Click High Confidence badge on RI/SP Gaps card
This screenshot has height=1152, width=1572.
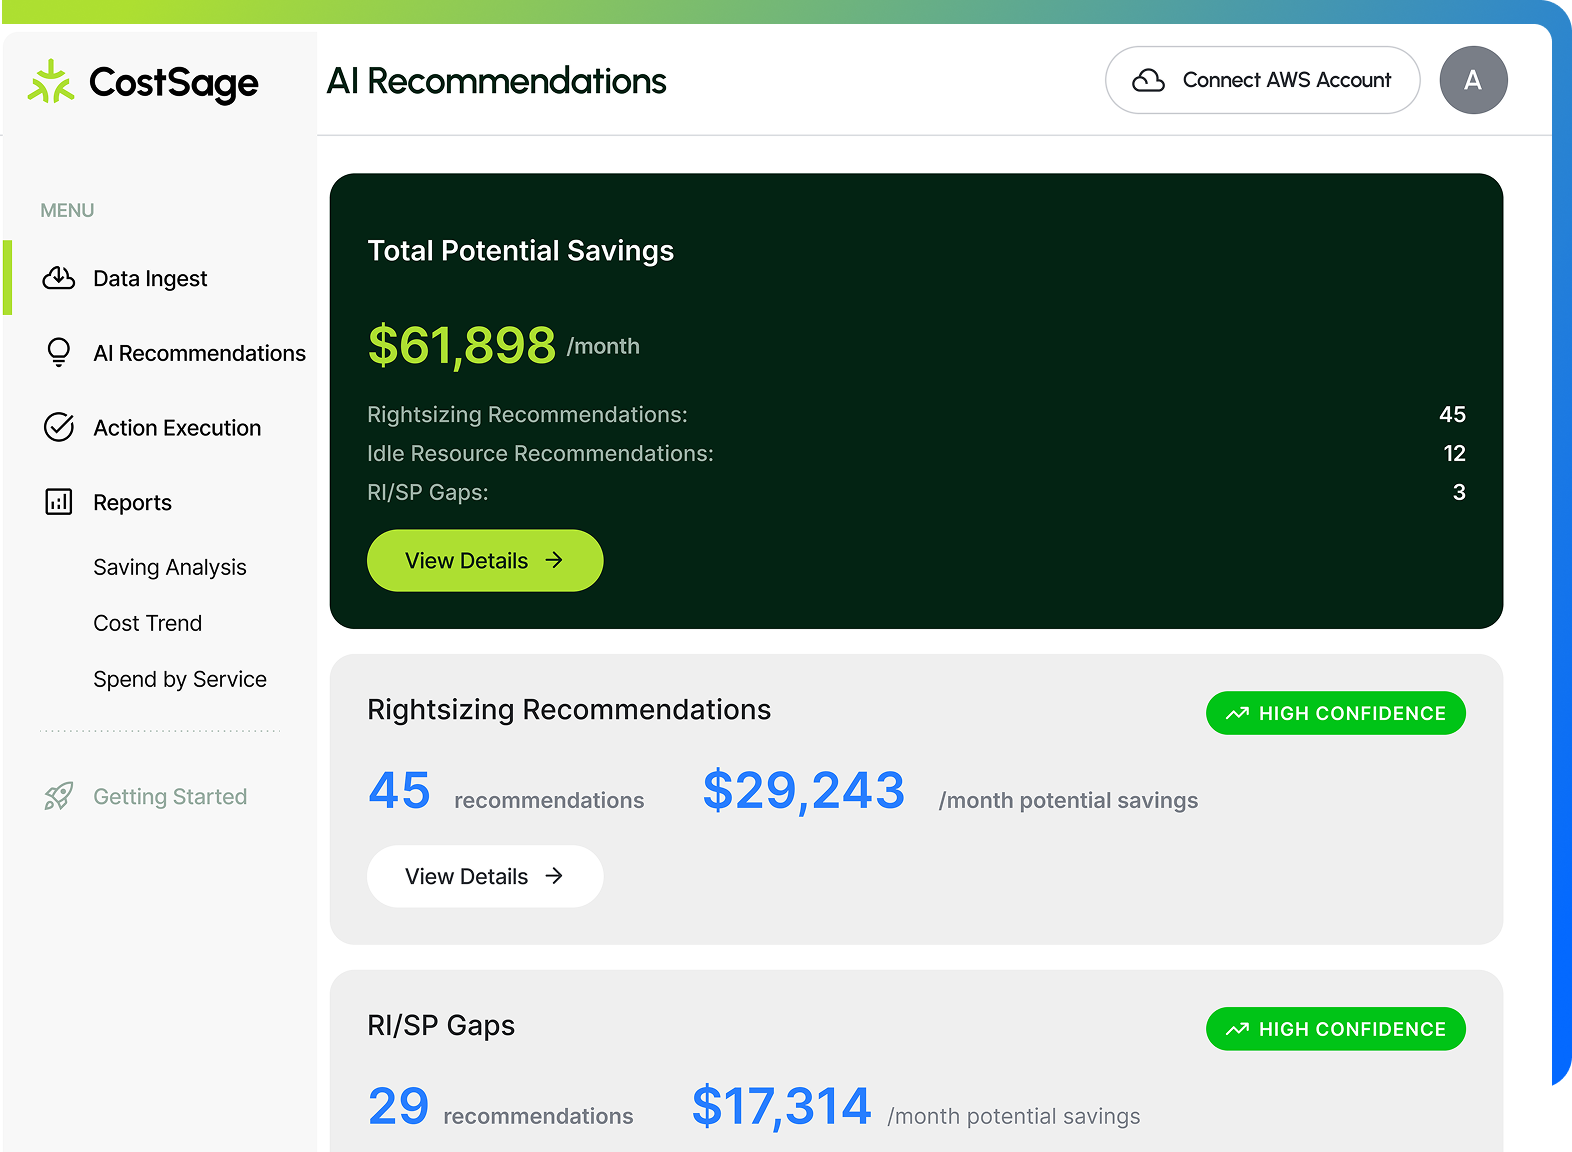(1335, 1029)
